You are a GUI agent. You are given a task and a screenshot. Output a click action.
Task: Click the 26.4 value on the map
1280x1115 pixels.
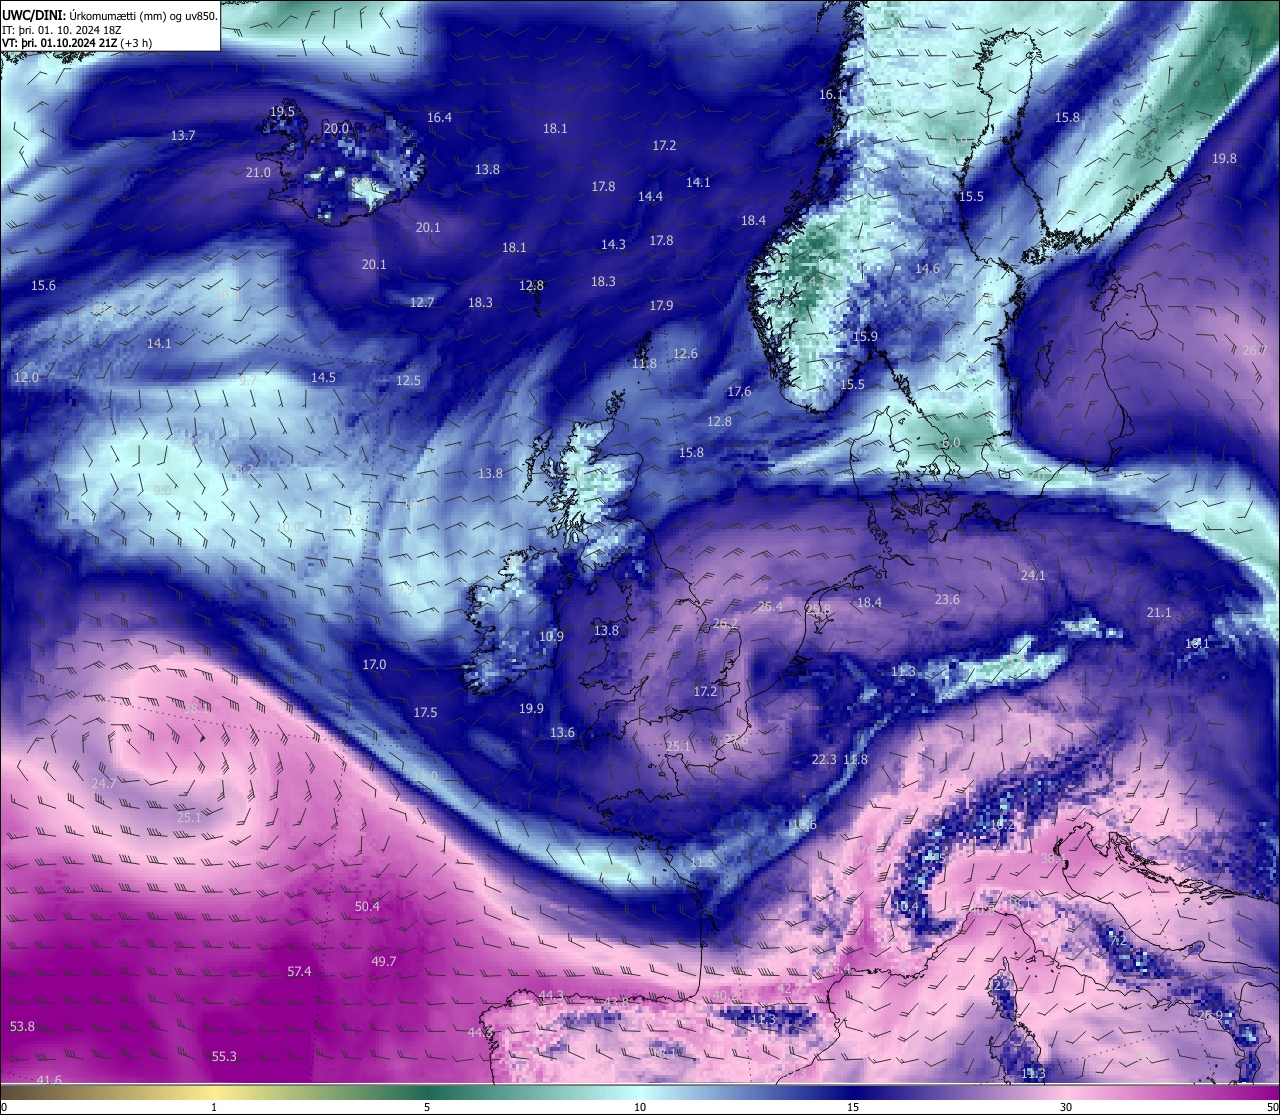pyautogui.click(x=770, y=606)
